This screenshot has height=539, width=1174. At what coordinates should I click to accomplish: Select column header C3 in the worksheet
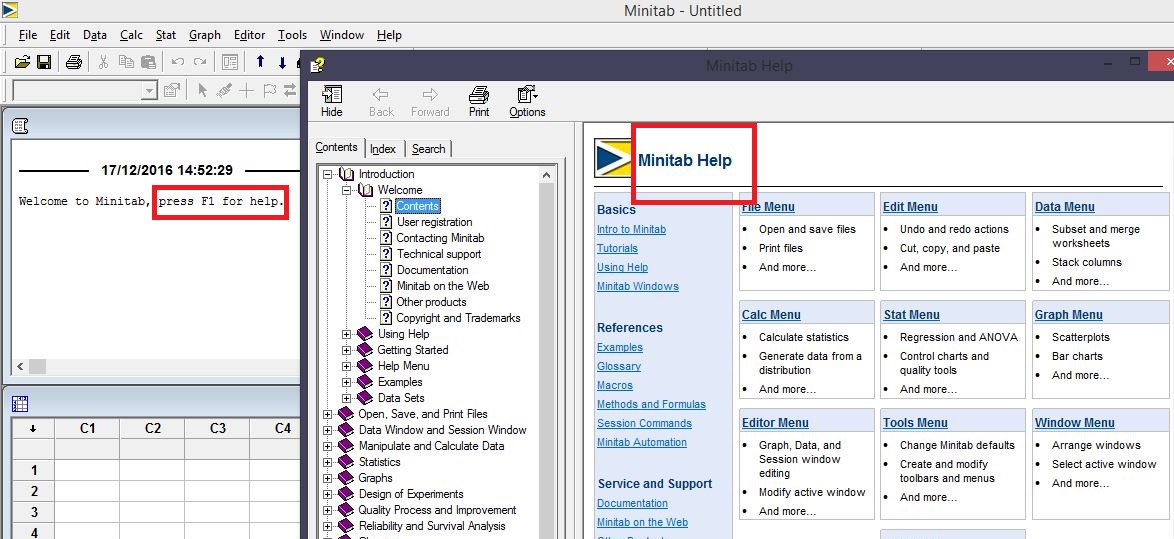tap(217, 428)
